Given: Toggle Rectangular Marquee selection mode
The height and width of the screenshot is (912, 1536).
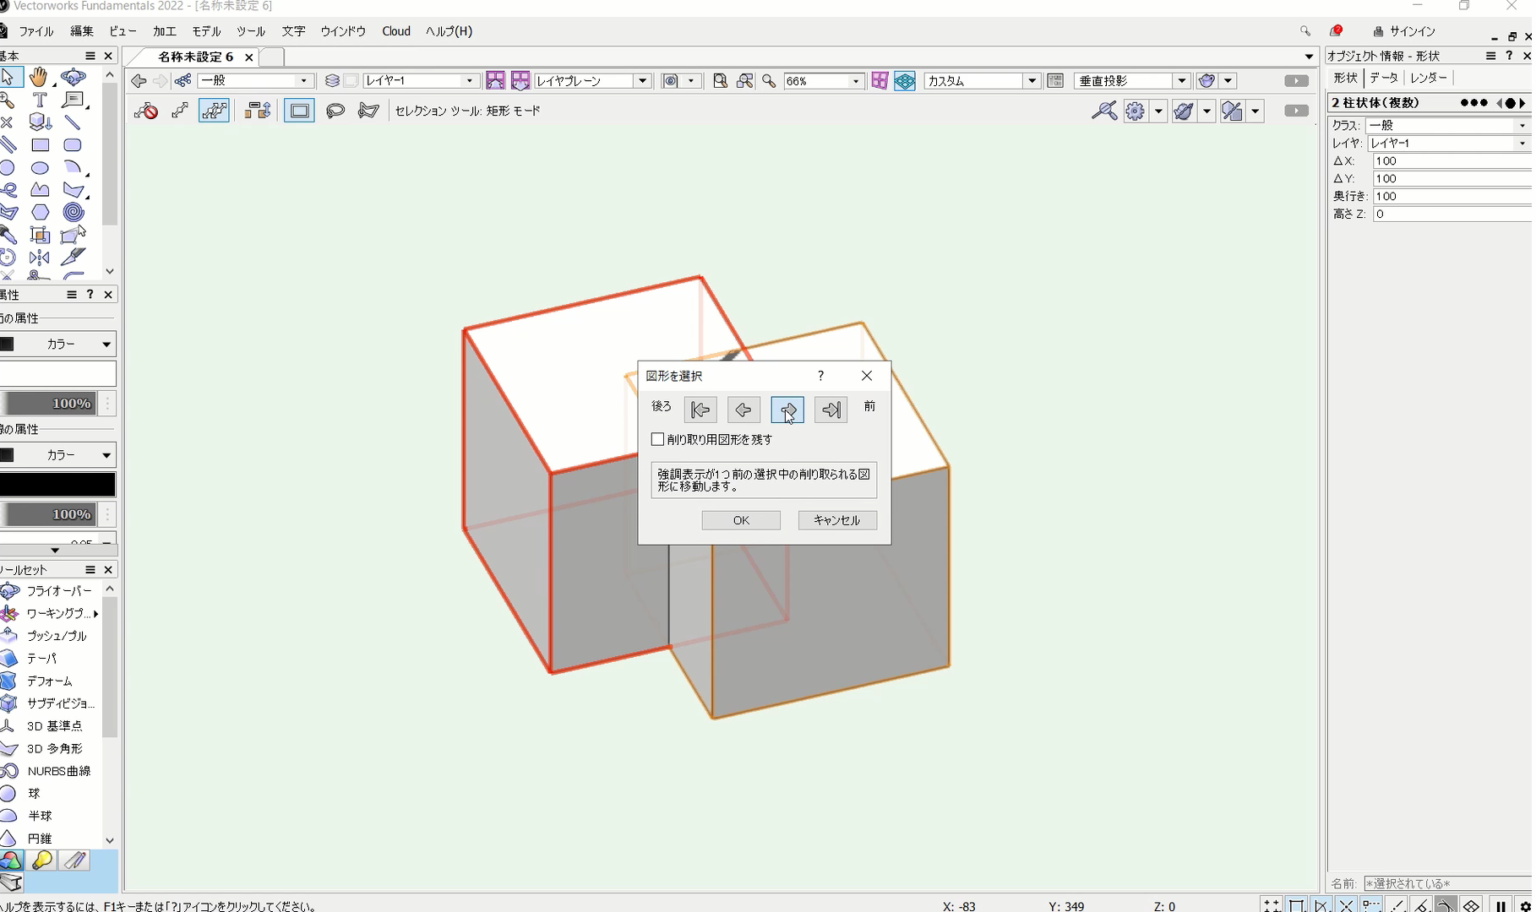Looking at the screenshot, I should pos(300,110).
